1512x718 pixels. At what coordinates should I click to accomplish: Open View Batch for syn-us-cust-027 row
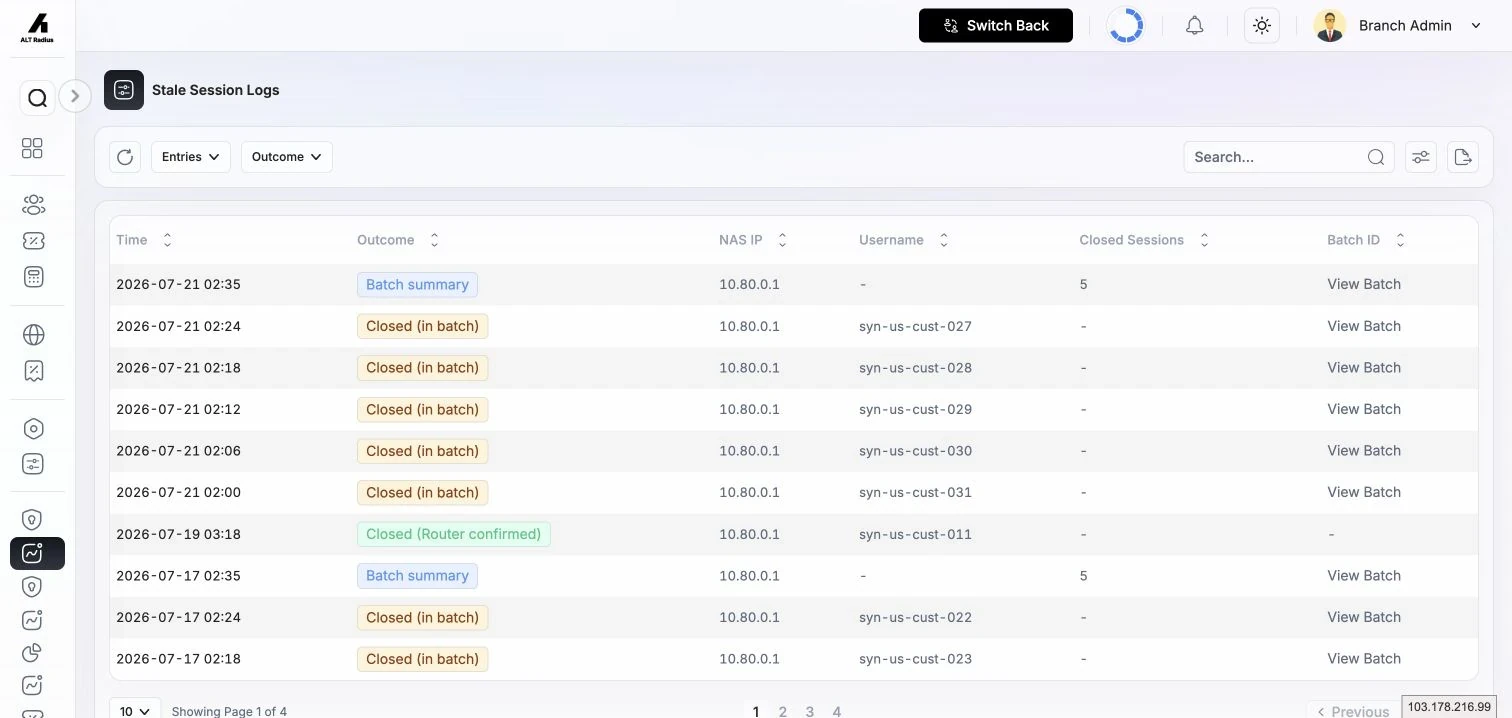[x=1364, y=326]
